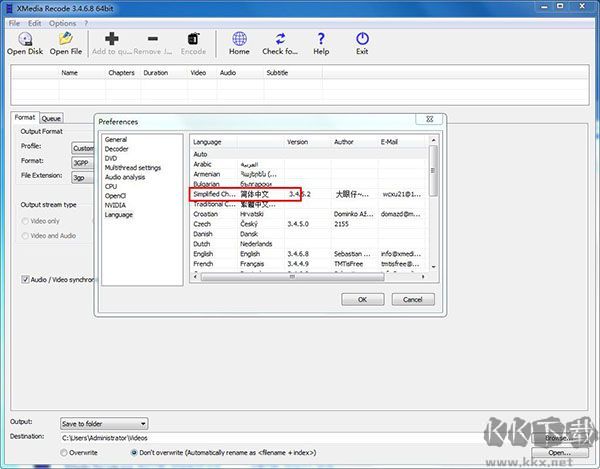Select OpenCl in Preferences list
The height and width of the screenshot is (469, 600).
[115, 196]
